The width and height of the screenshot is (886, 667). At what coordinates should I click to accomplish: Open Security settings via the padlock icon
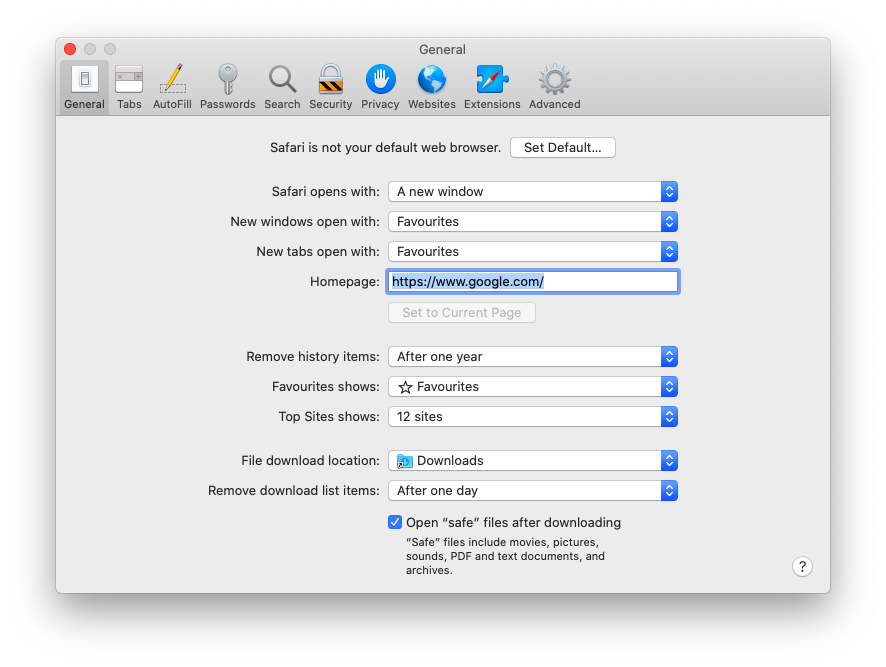coord(330,86)
